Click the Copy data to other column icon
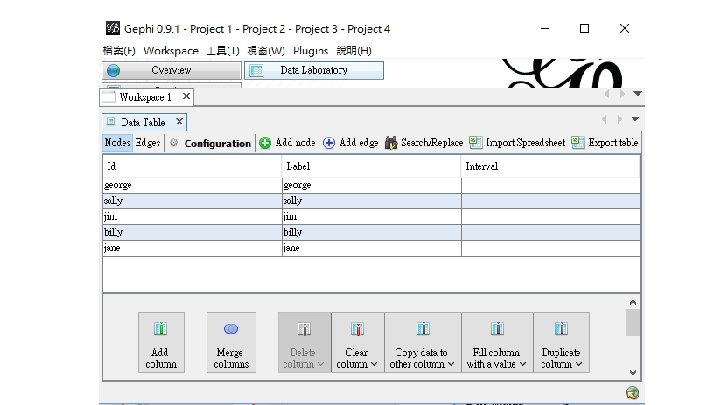The image size is (720, 405). (x=423, y=329)
